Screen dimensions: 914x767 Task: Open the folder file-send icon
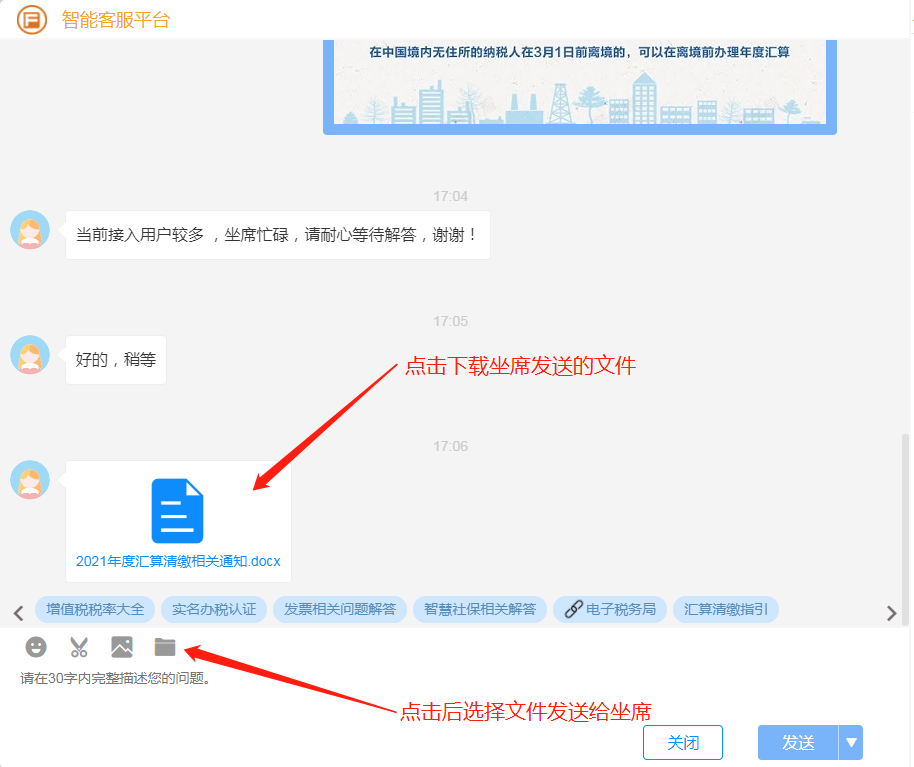[165, 647]
